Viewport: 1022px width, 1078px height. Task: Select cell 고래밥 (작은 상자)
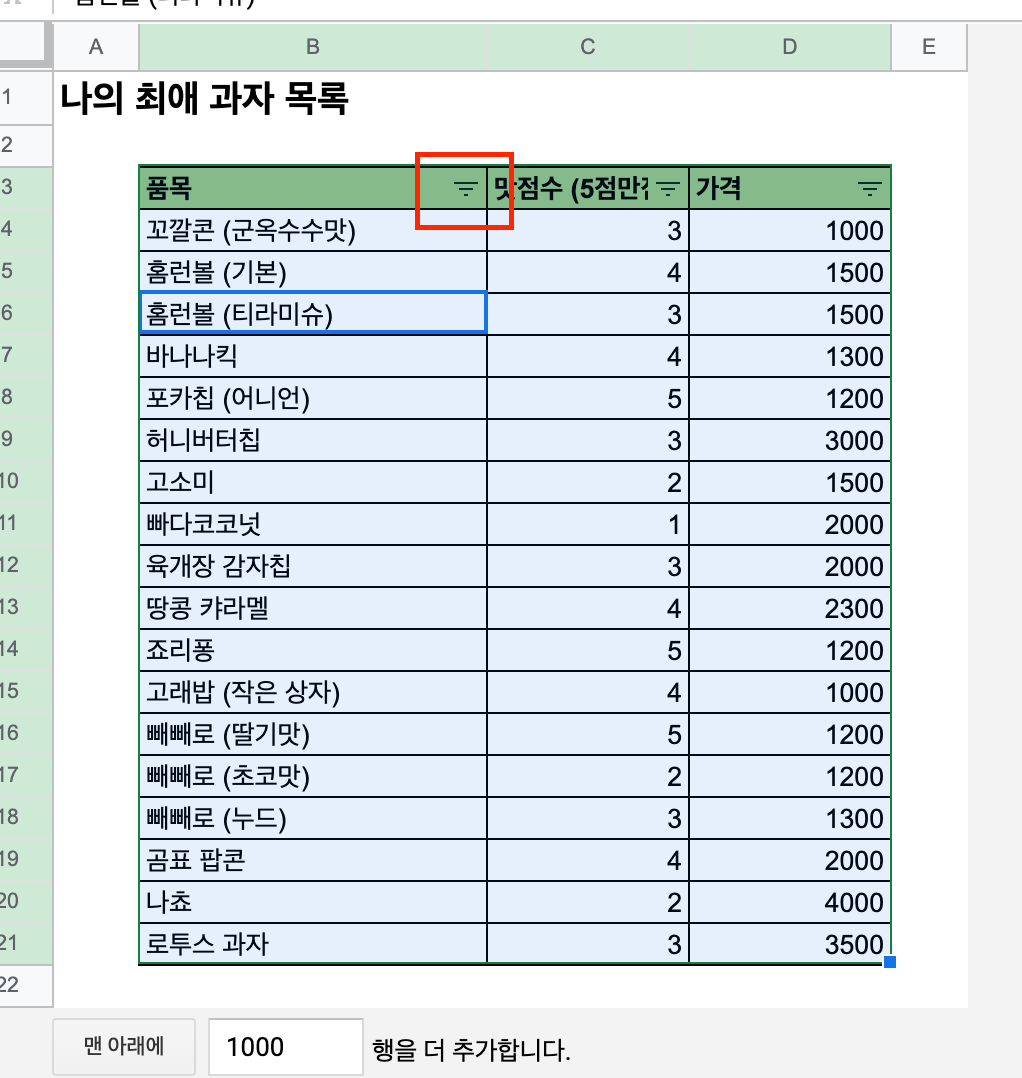(313, 692)
